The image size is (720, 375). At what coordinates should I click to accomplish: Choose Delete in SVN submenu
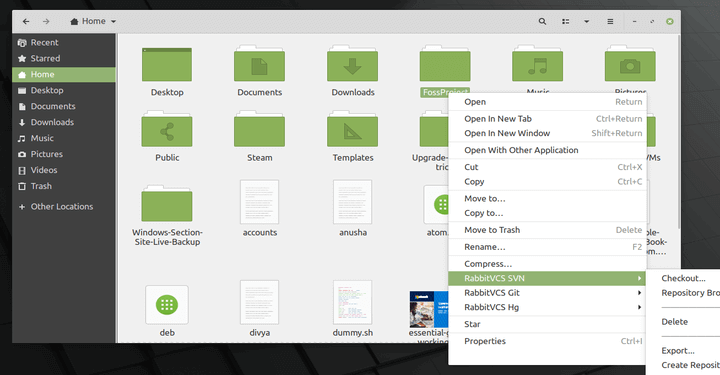(683, 322)
